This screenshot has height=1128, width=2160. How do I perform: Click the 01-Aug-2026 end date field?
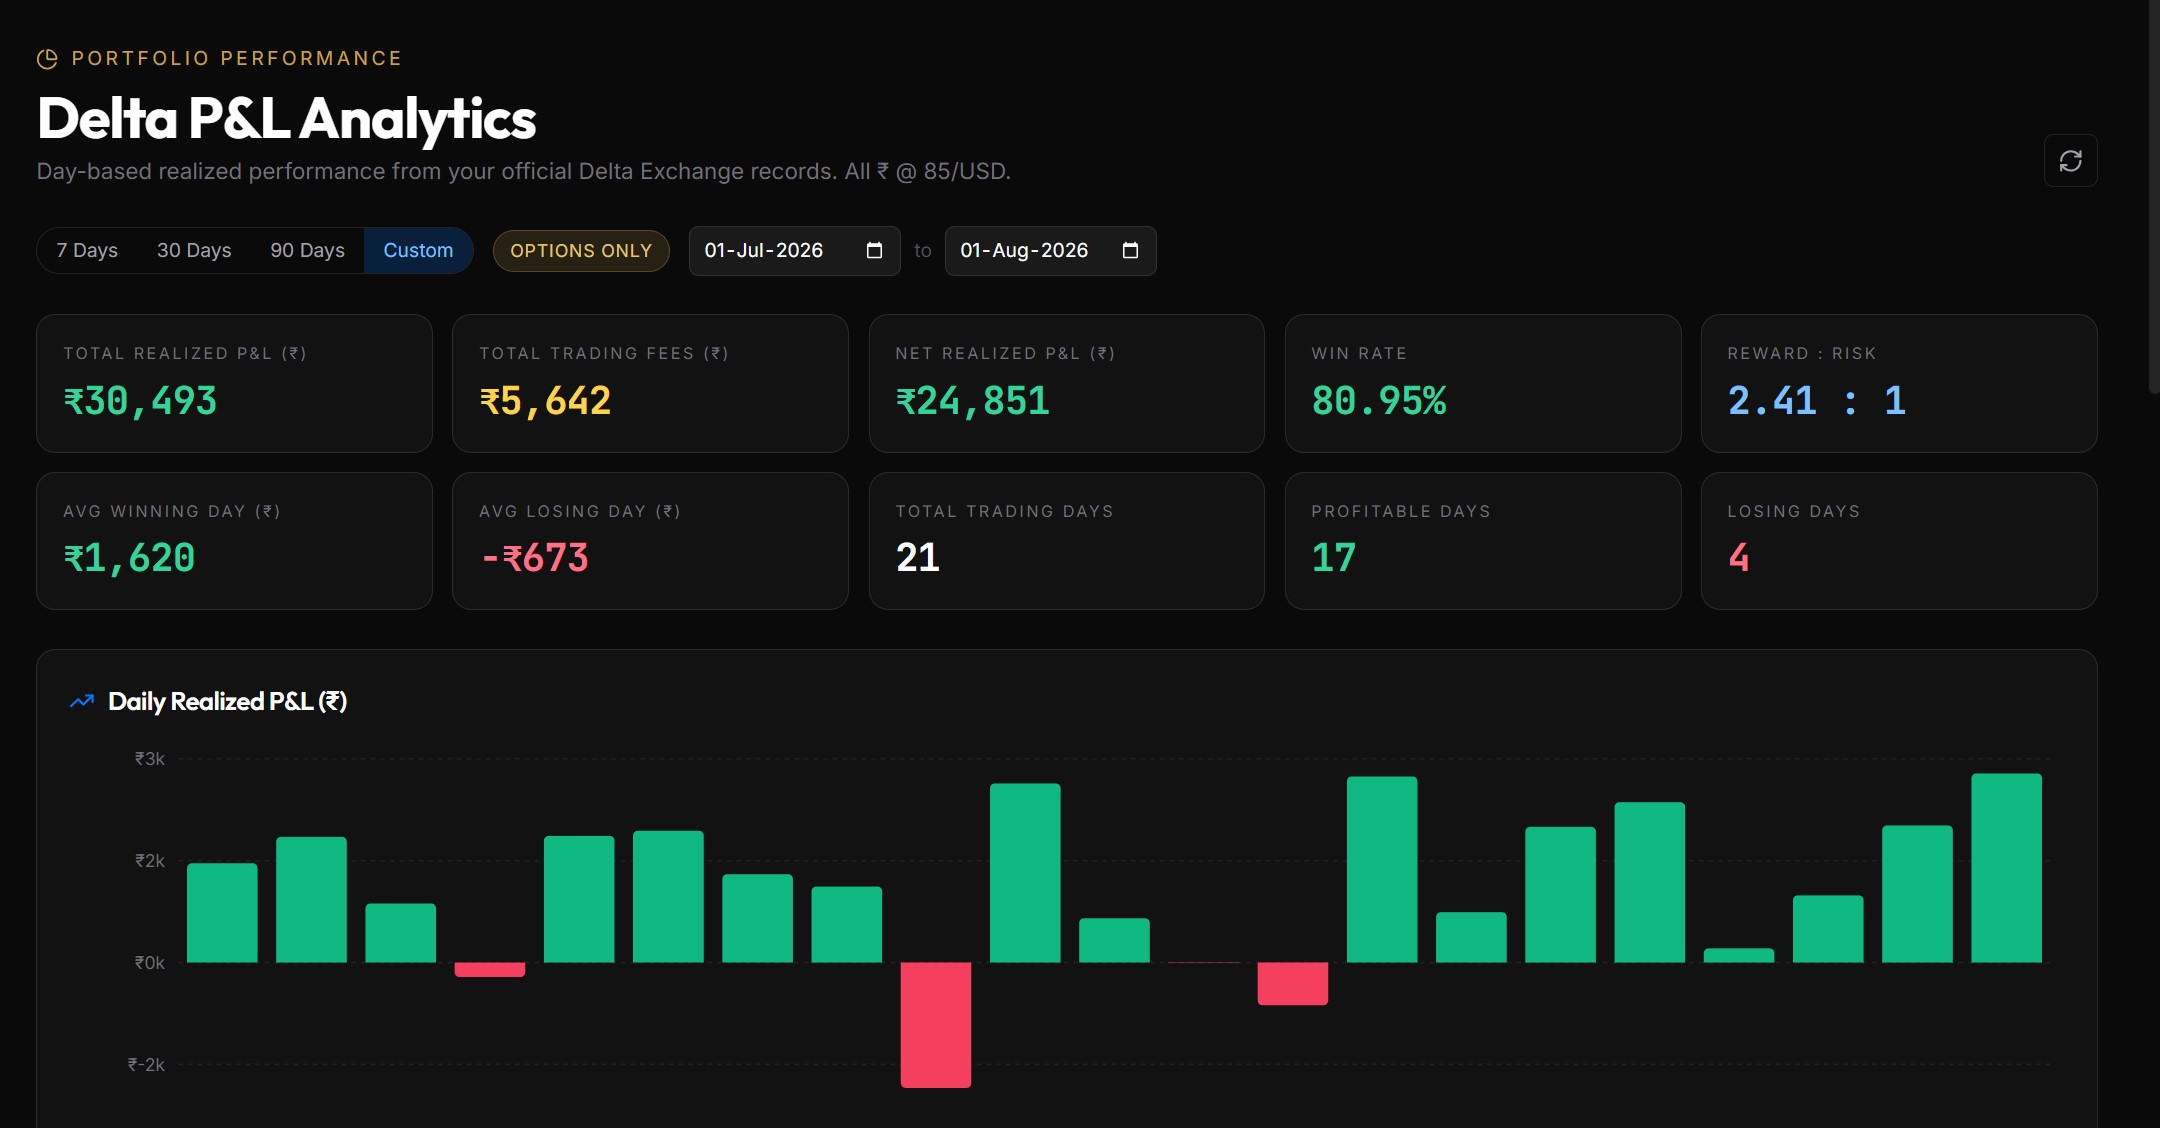(1050, 250)
